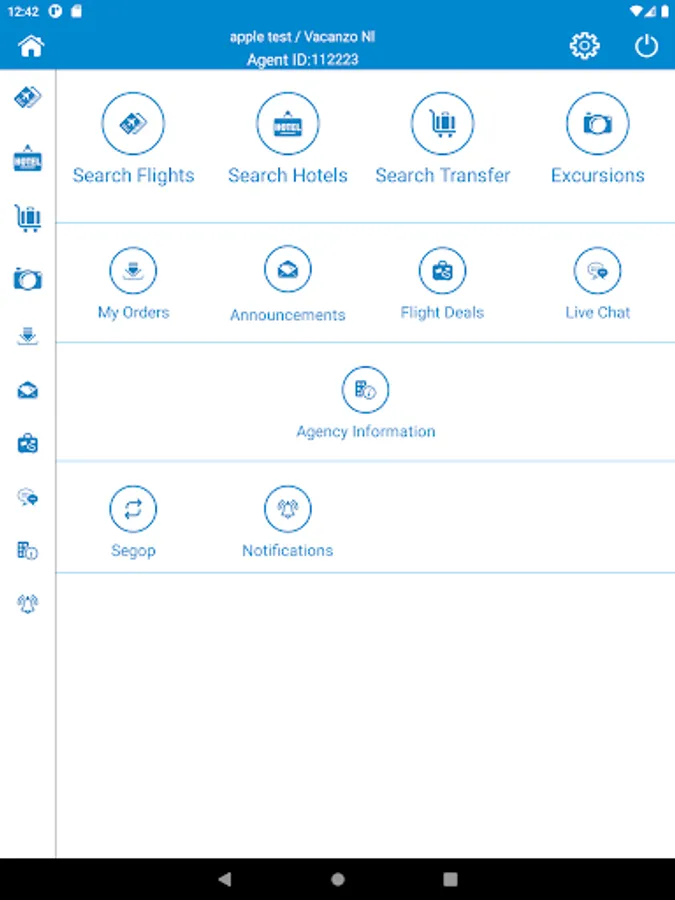Image resolution: width=675 pixels, height=900 pixels.
Task: Click 'apple test / Vacanzo NI' header text
Action: click(x=302, y=37)
